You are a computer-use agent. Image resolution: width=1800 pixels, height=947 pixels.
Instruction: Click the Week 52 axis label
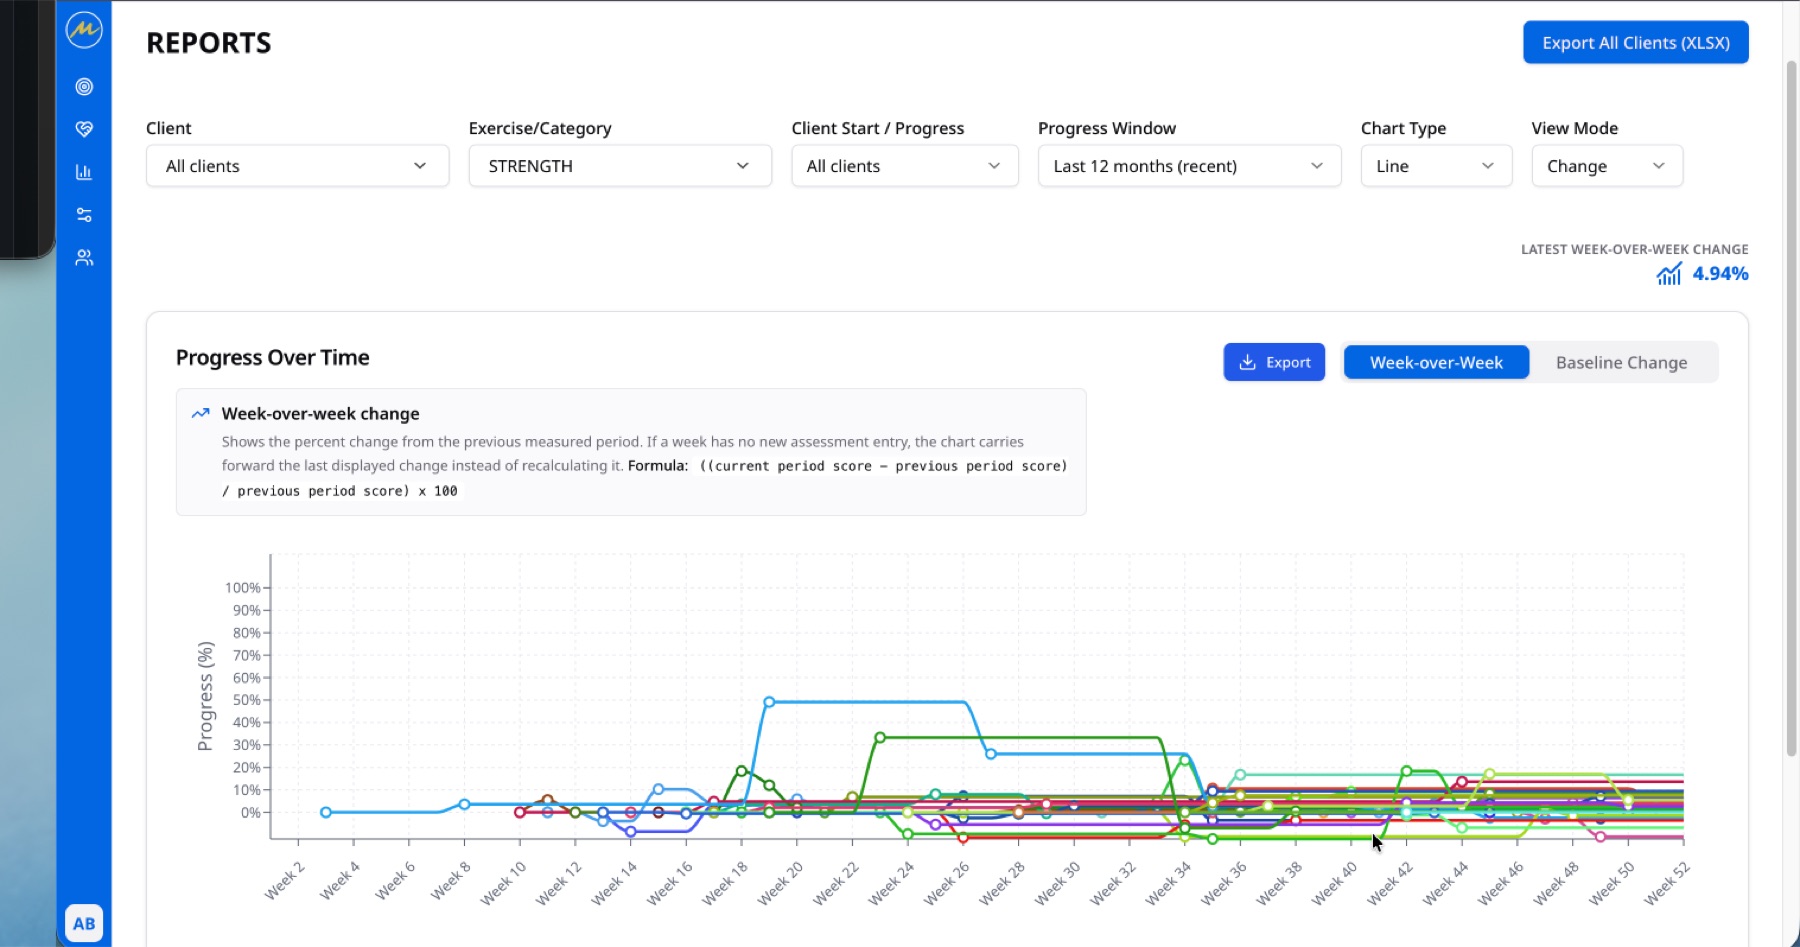coord(1667,883)
